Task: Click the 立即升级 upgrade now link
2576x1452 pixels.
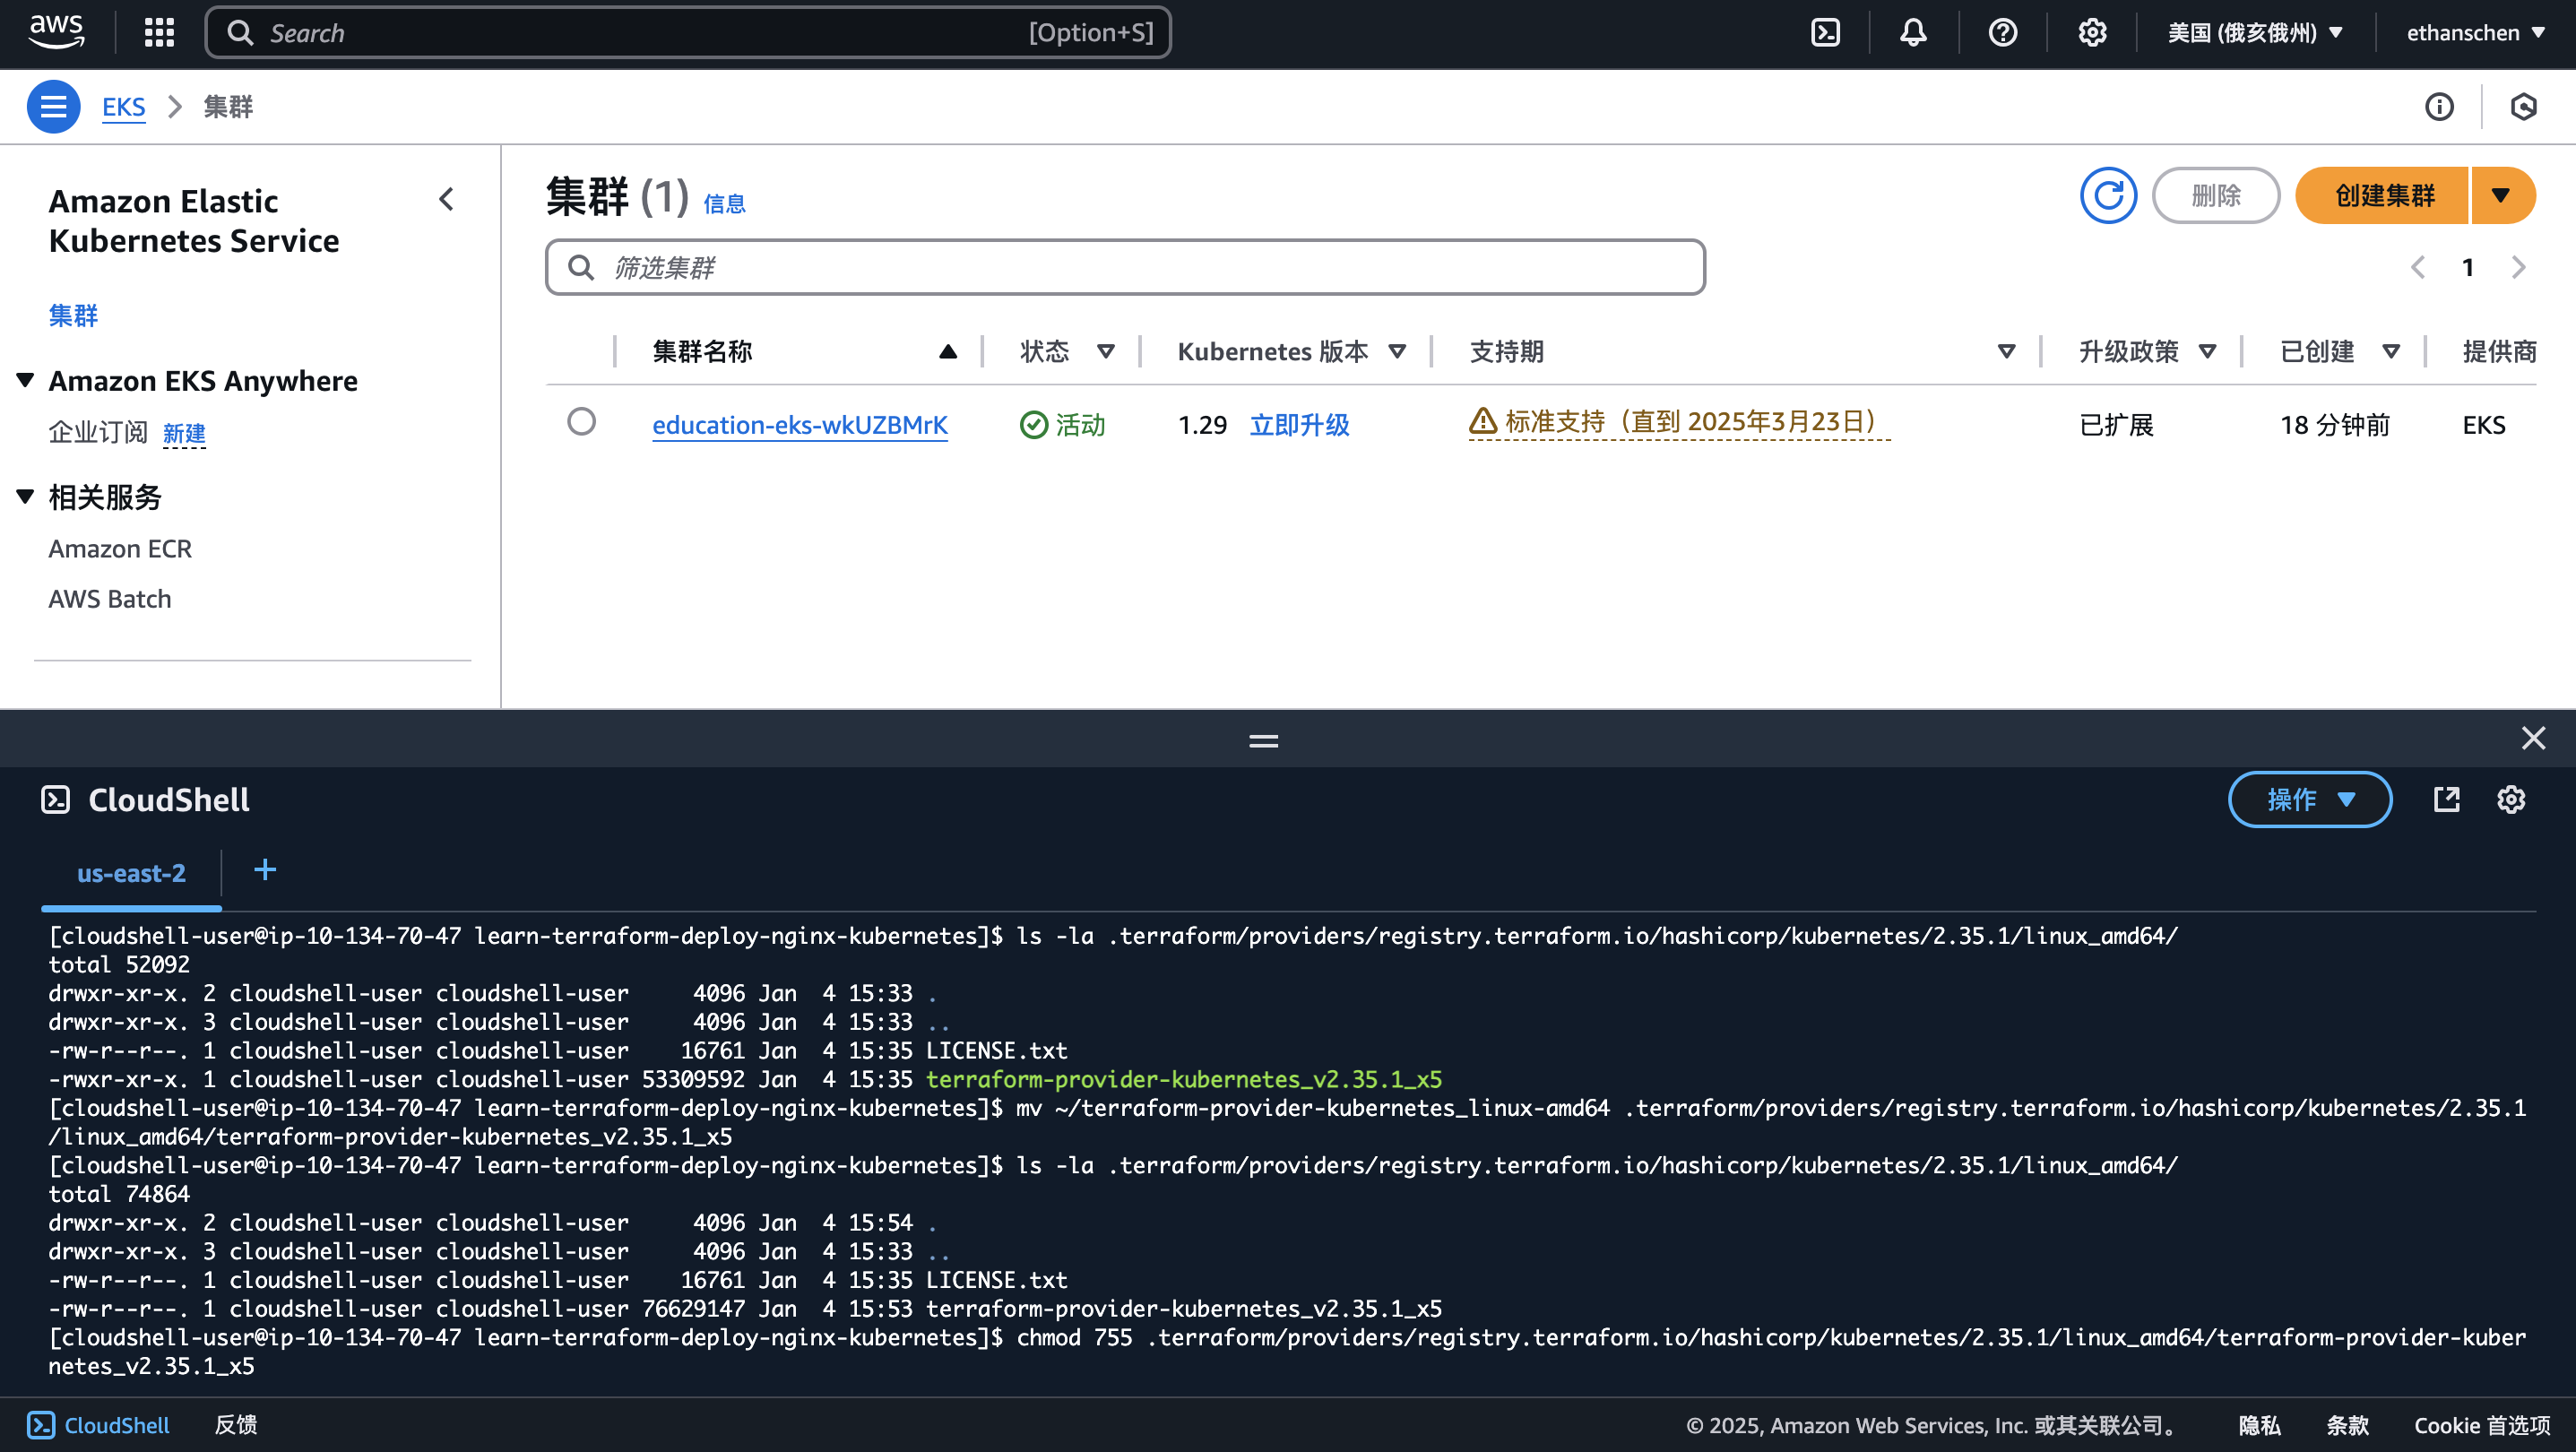Action: coord(1299,425)
